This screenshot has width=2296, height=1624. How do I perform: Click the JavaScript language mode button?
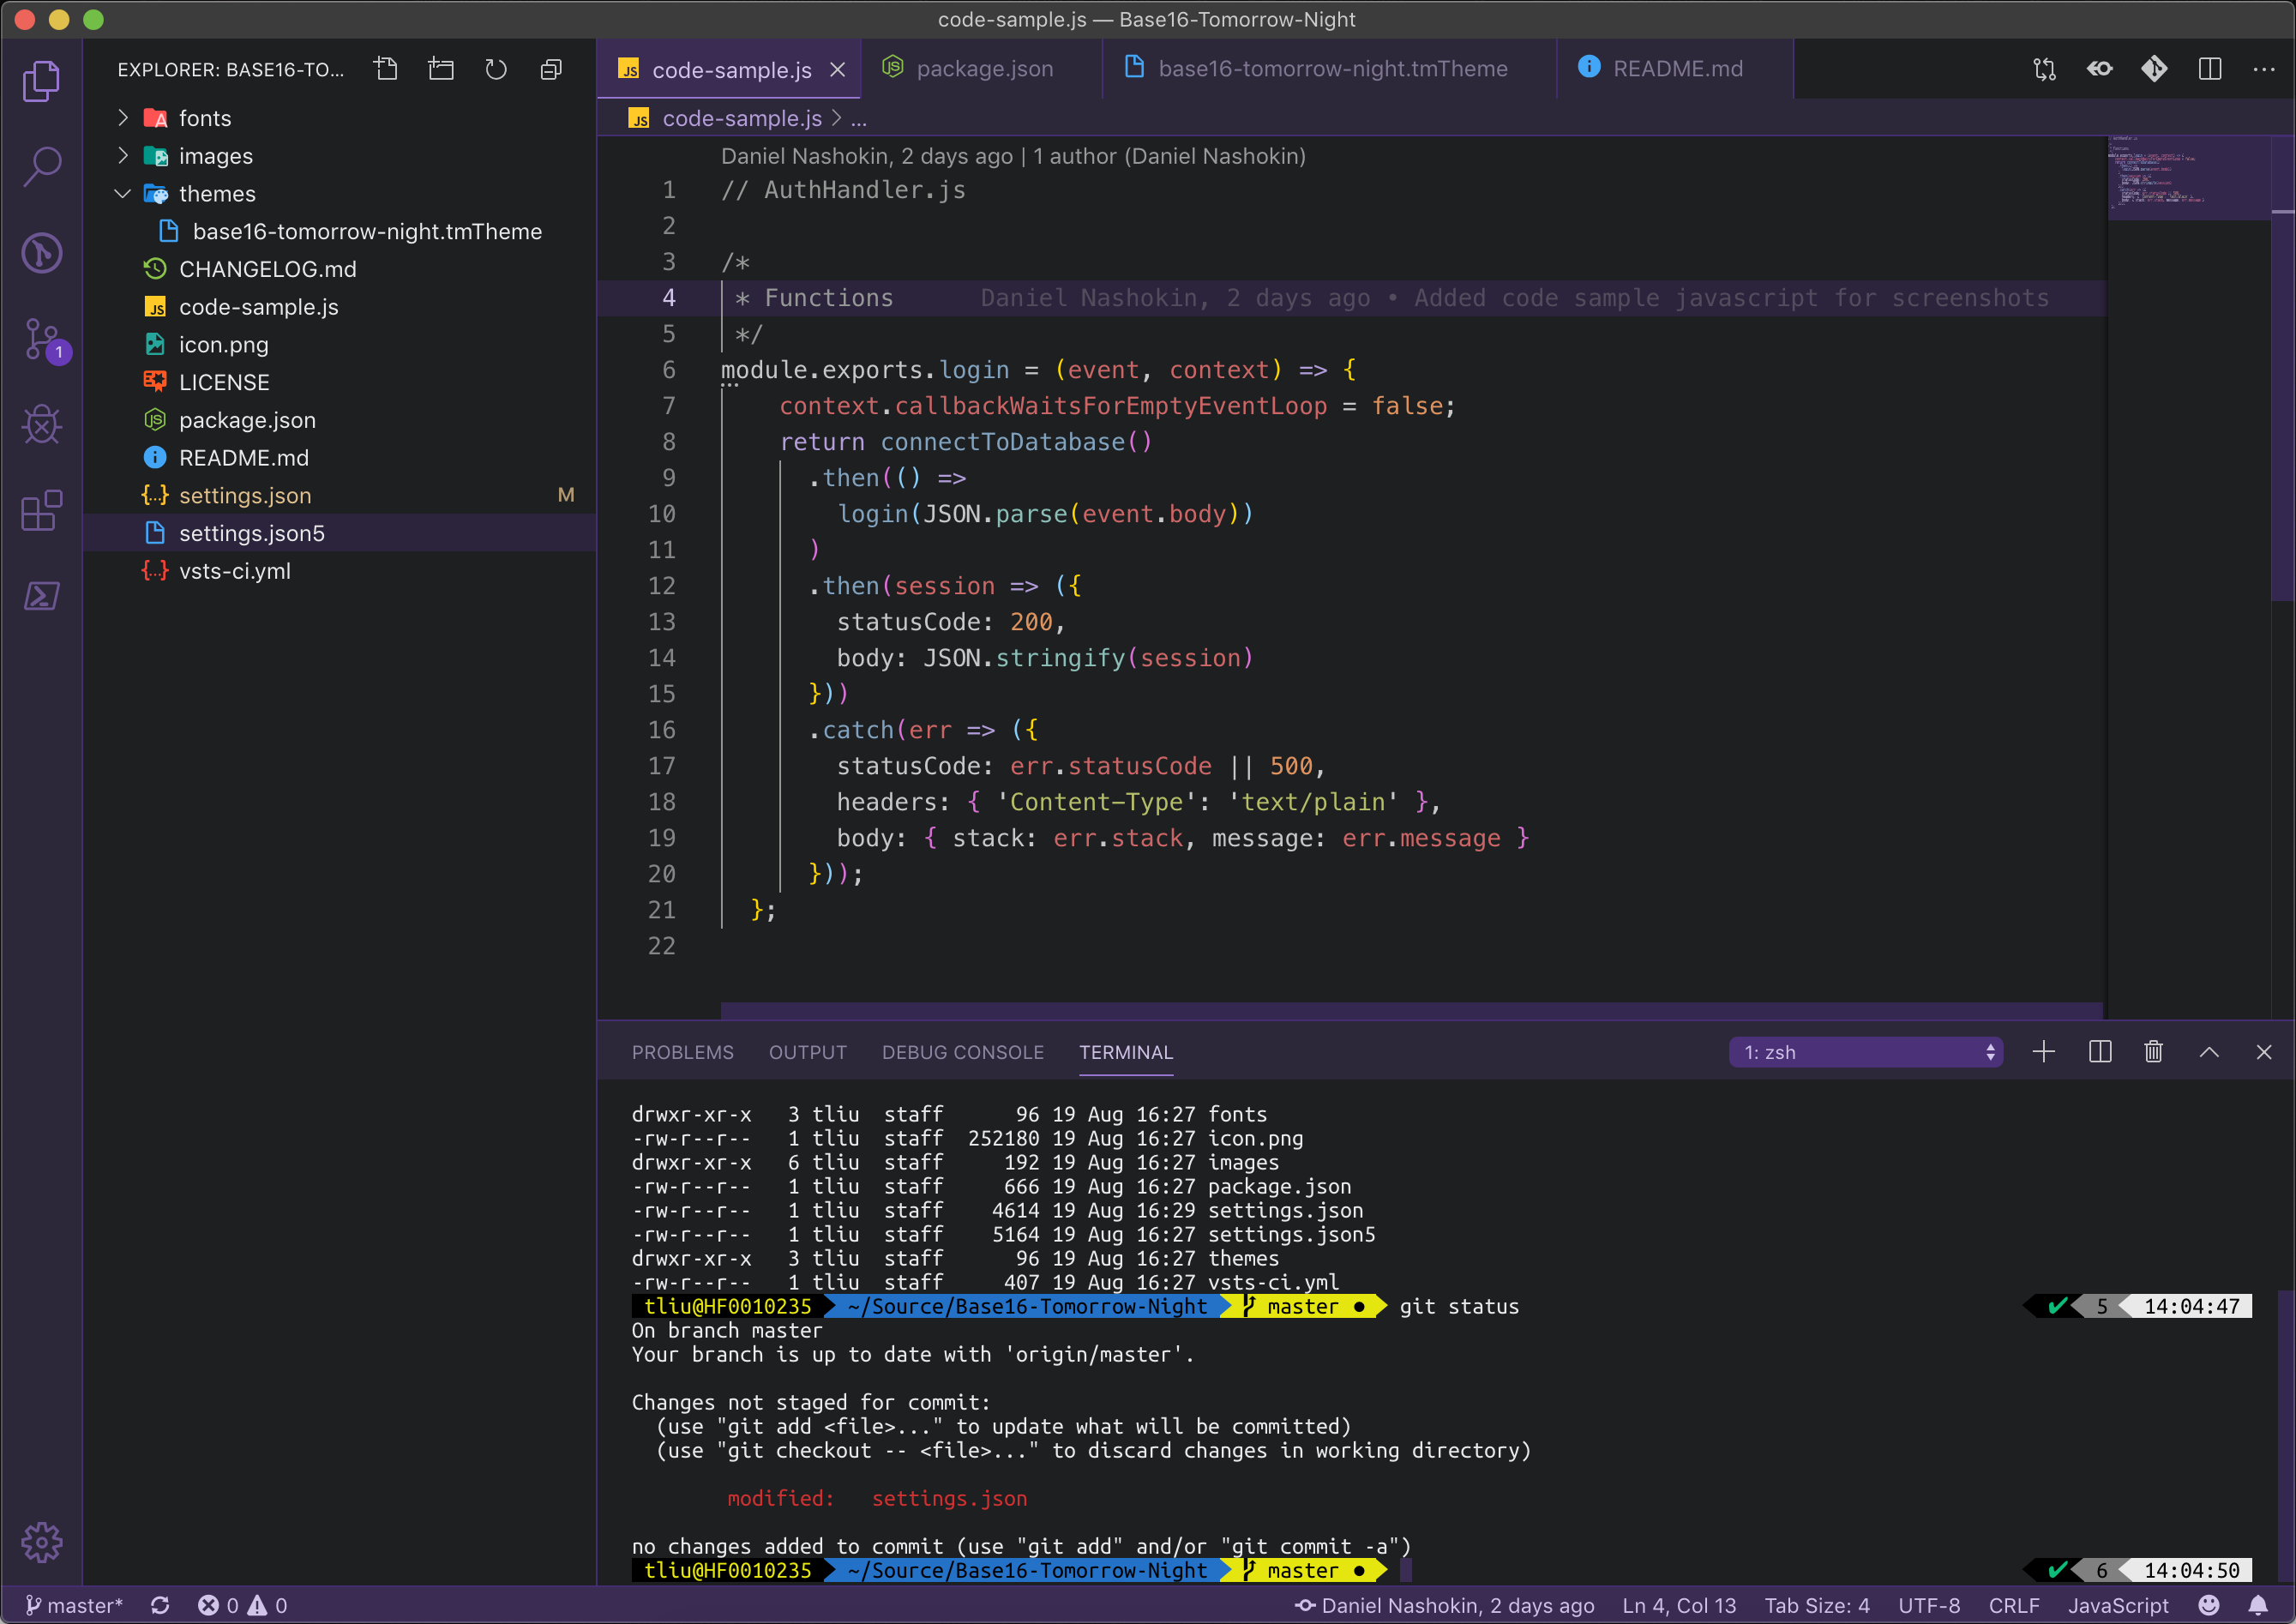click(2118, 1605)
